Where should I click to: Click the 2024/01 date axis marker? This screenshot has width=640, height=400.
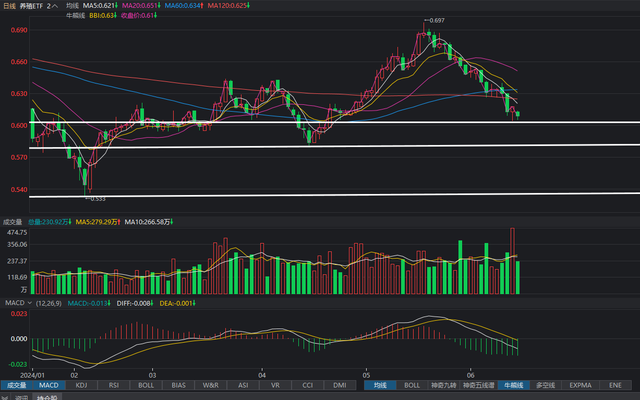(32, 375)
